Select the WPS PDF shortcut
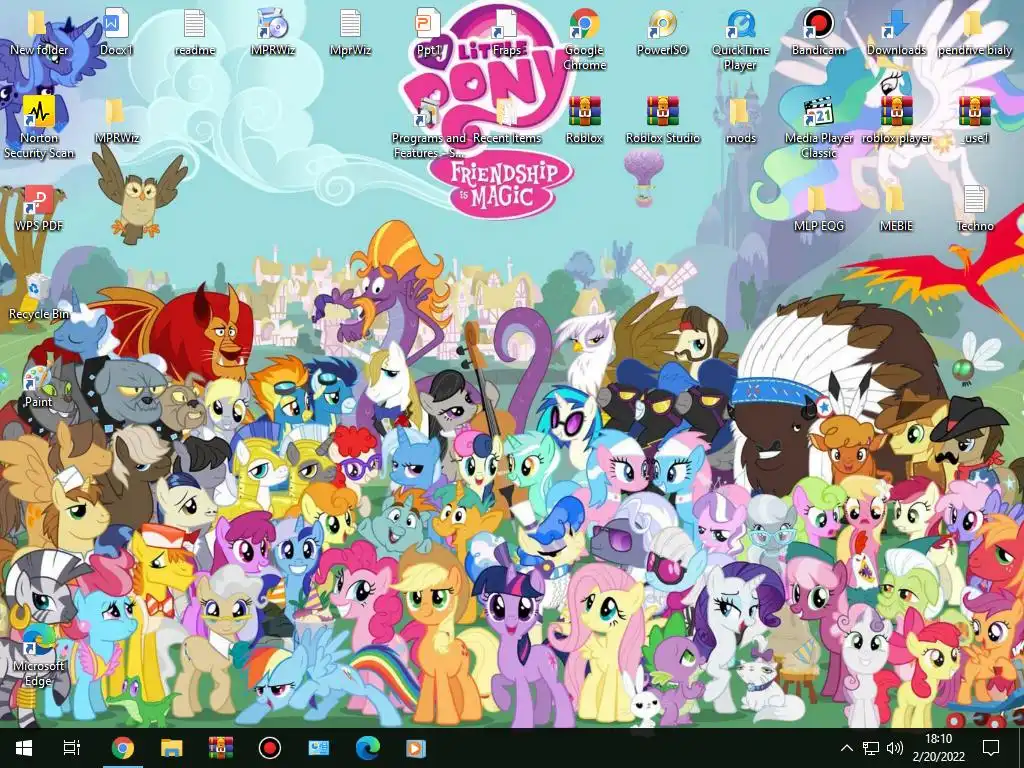 (39, 209)
